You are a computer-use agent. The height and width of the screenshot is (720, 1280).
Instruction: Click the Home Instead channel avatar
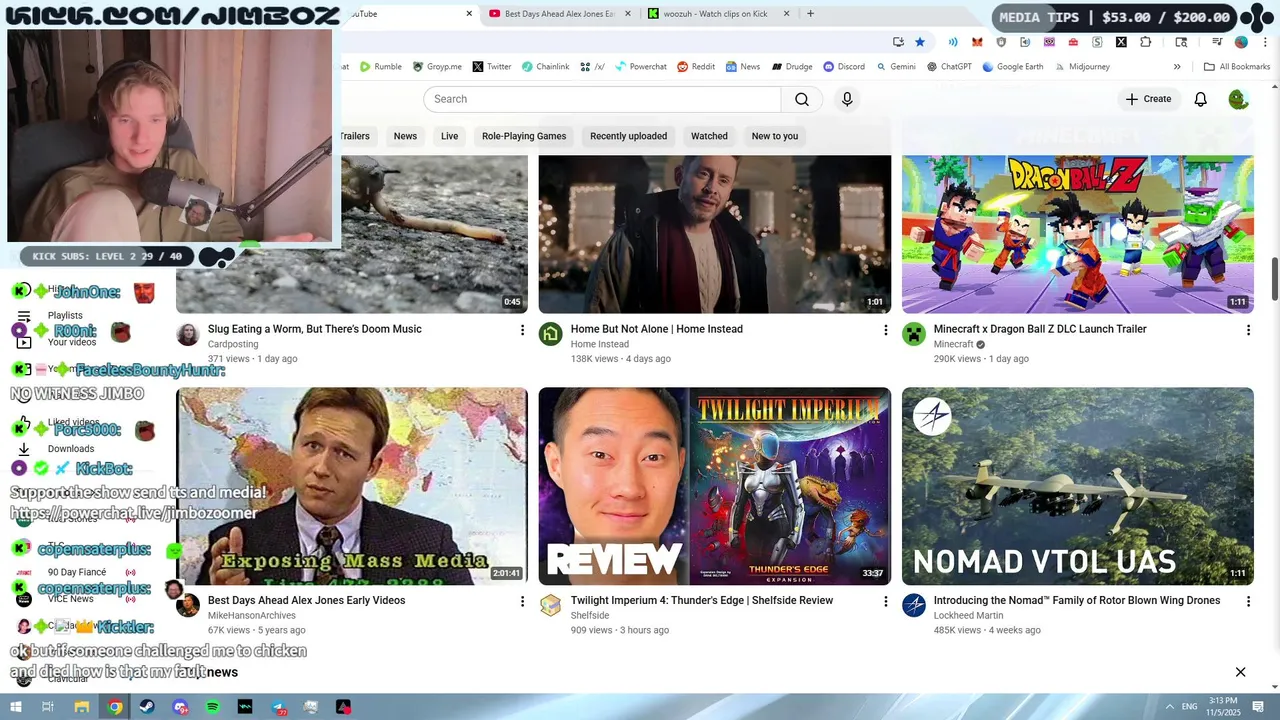point(551,334)
